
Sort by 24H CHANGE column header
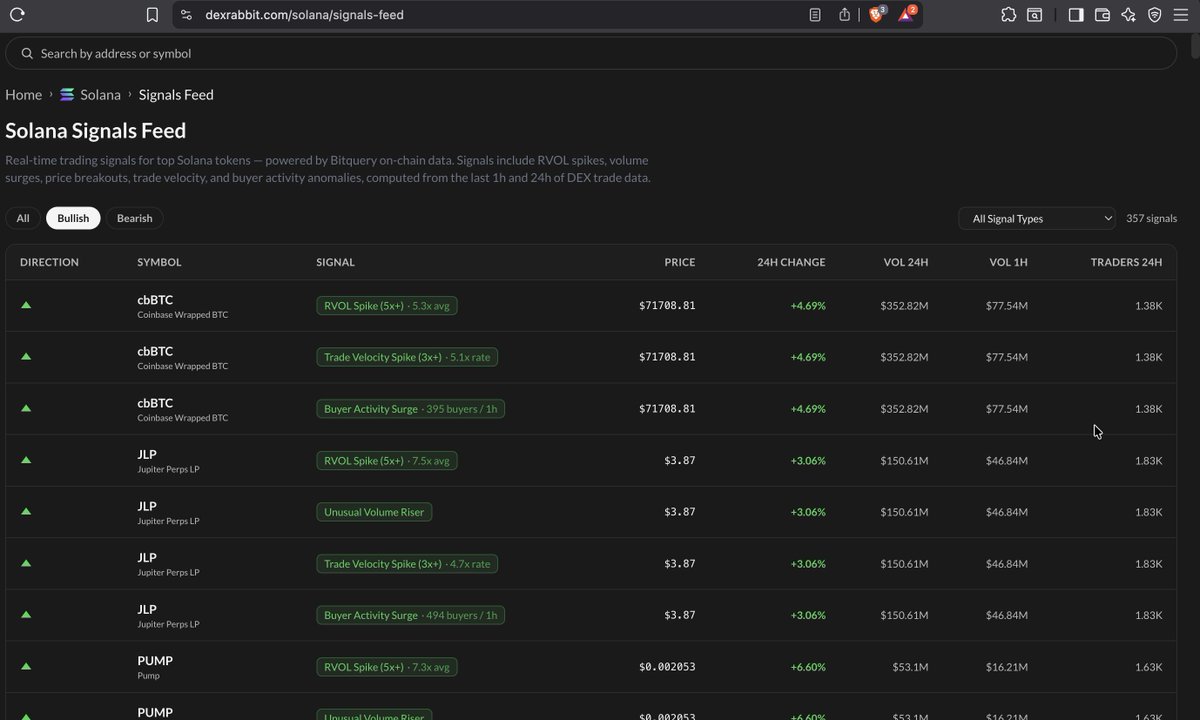tap(791, 262)
